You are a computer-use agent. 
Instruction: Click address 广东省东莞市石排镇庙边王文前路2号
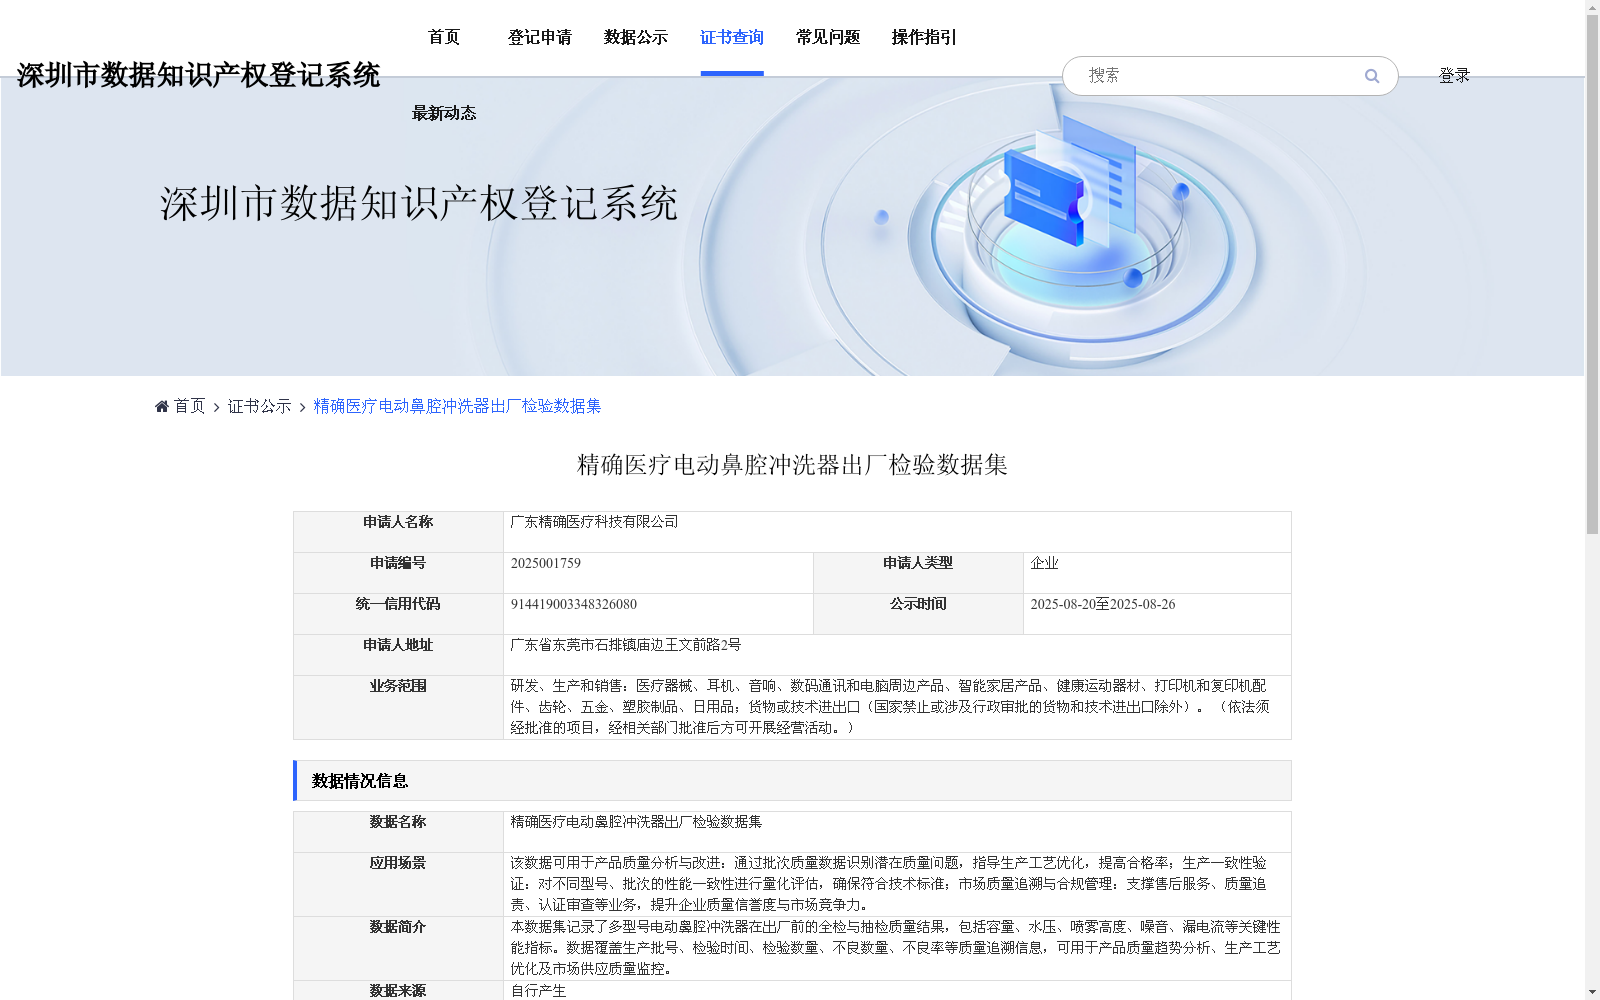click(x=626, y=645)
